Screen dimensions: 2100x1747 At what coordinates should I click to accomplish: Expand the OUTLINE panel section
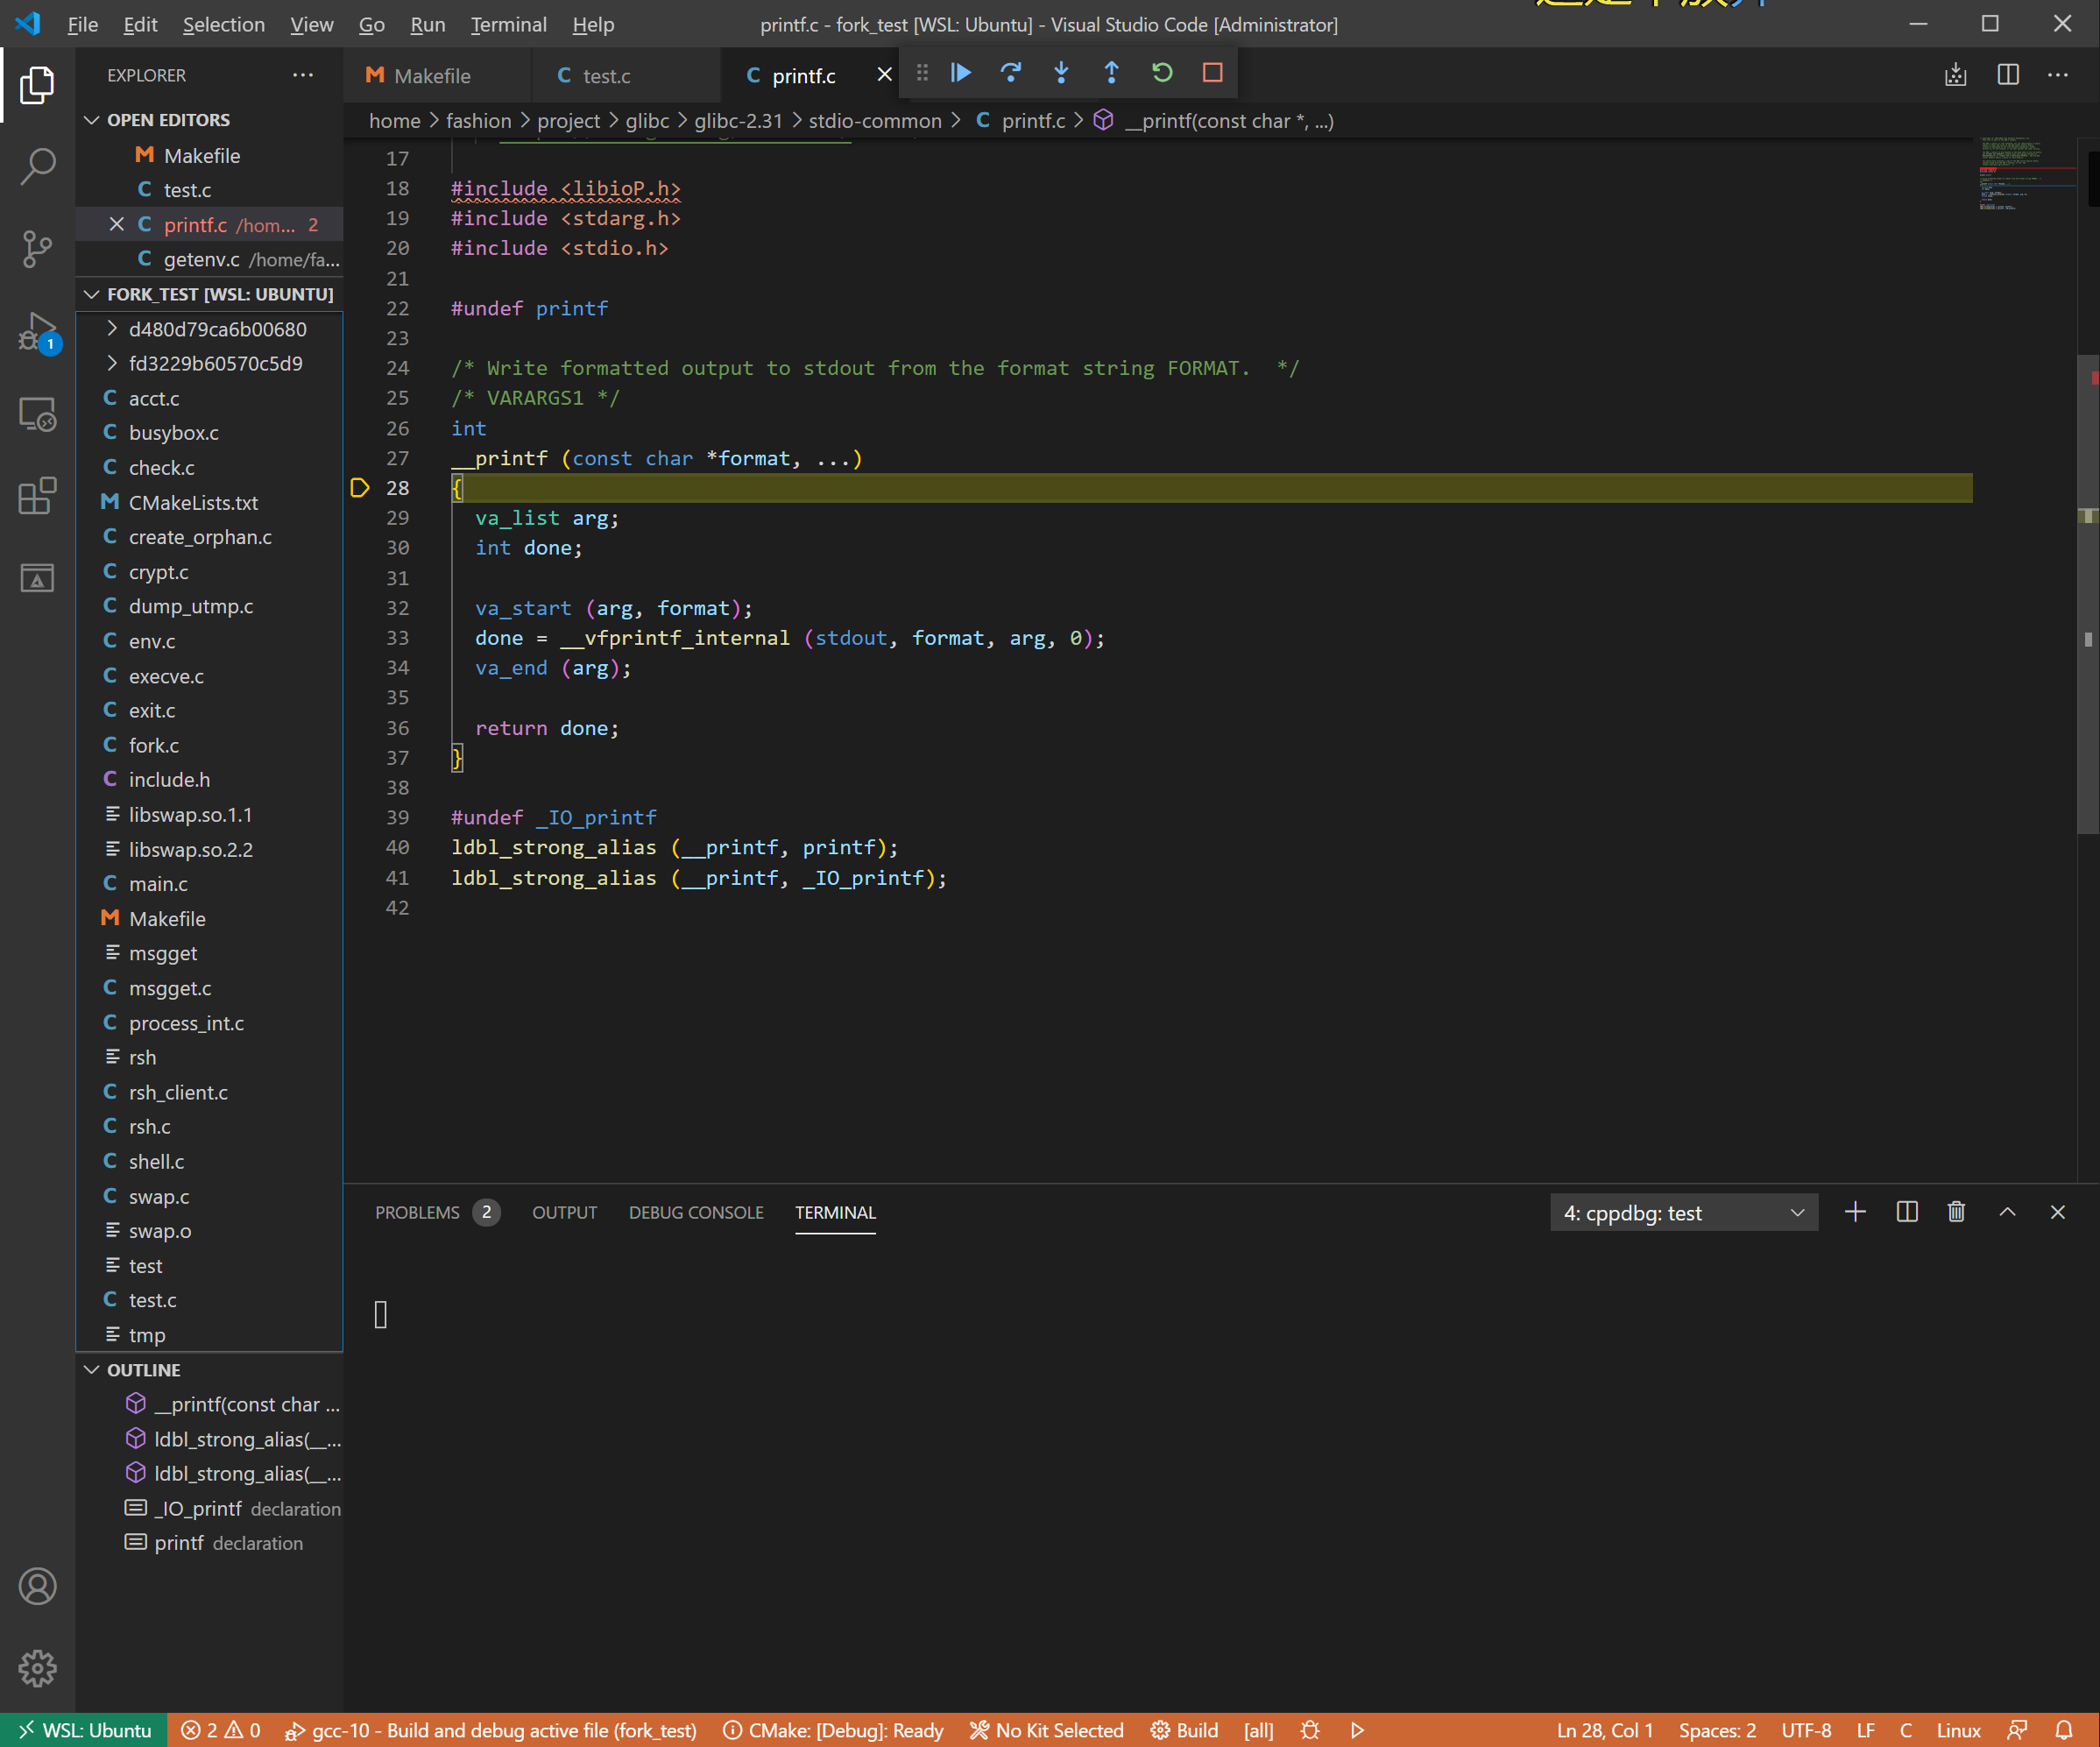(x=143, y=1369)
